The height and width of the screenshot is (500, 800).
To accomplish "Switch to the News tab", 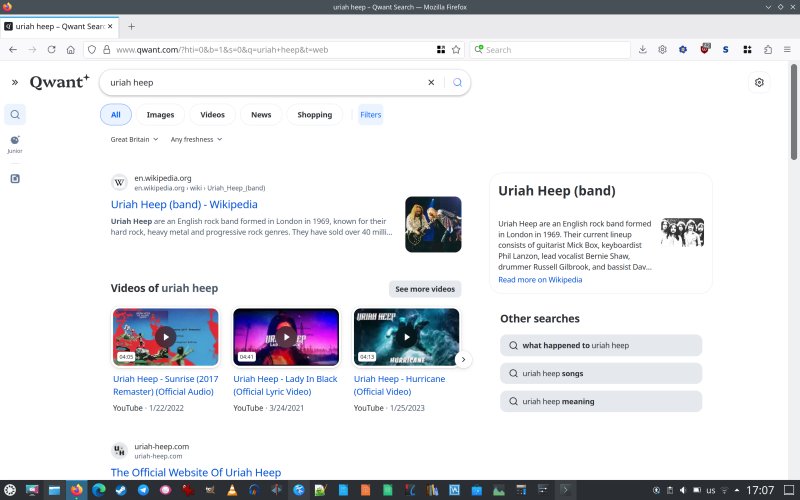I will (x=261, y=115).
